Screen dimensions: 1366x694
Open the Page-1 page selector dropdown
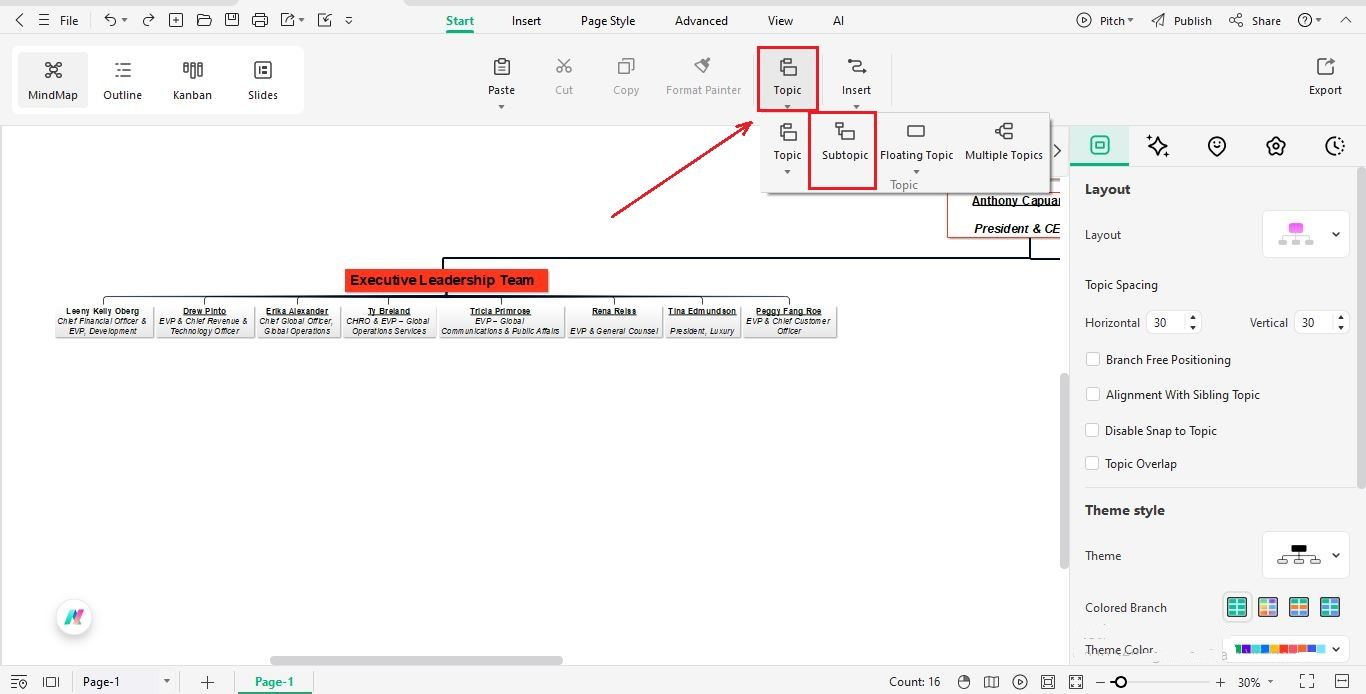click(166, 682)
